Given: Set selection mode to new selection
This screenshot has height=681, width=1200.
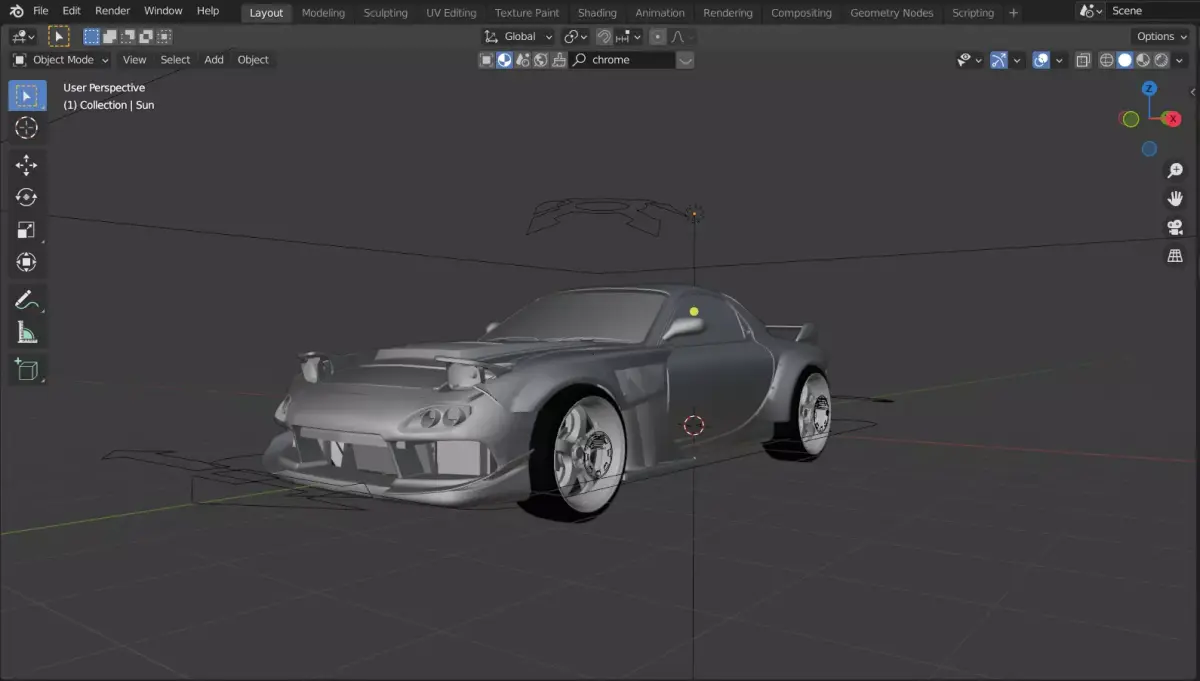Looking at the screenshot, I should [x=92, y=36].
